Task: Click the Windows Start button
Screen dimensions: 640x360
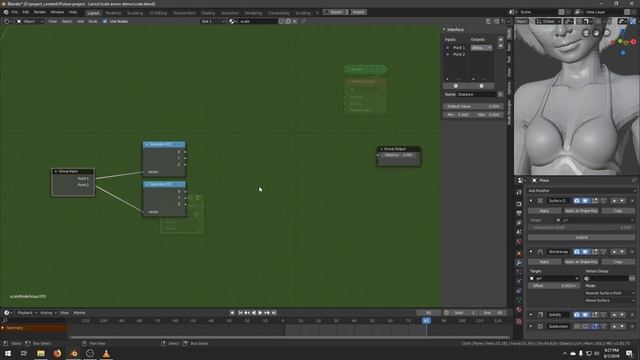Action: click(x=8, y=353)
